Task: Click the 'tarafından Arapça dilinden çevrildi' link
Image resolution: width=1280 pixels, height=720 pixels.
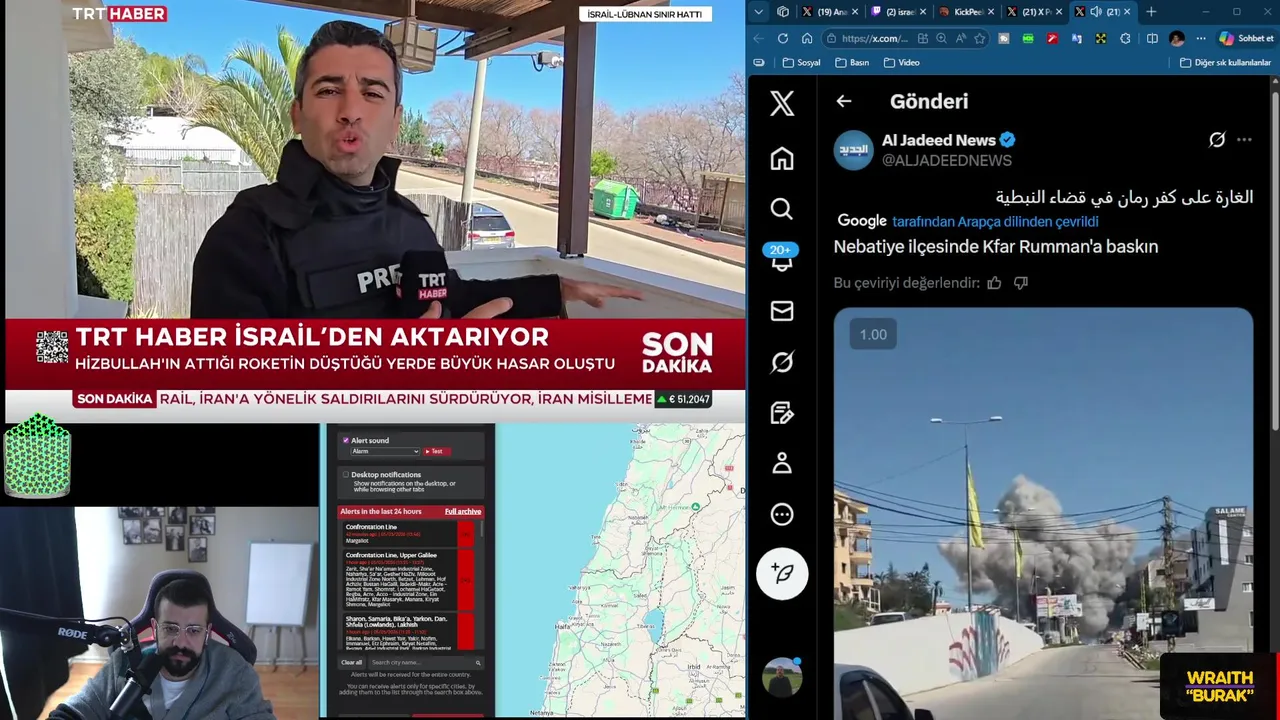Action: (995, 221)
